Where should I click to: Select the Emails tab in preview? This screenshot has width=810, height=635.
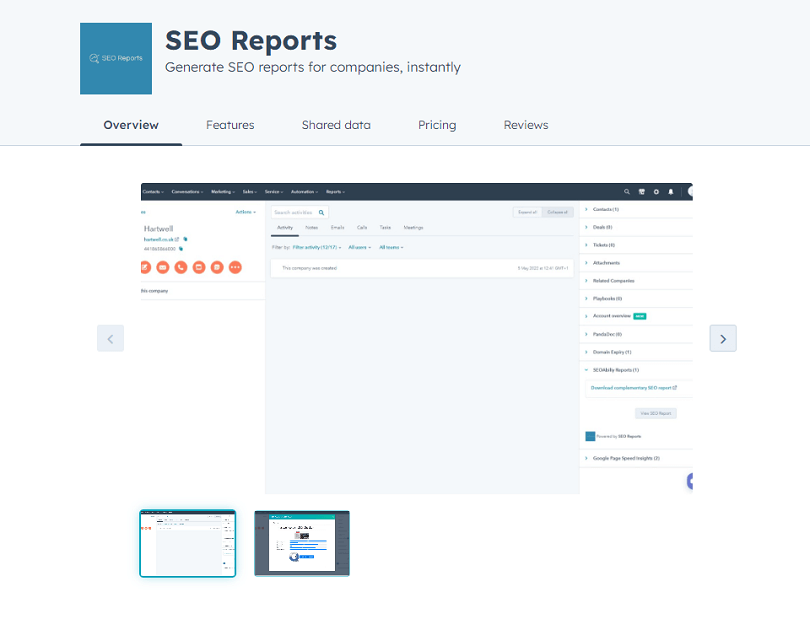337,228
